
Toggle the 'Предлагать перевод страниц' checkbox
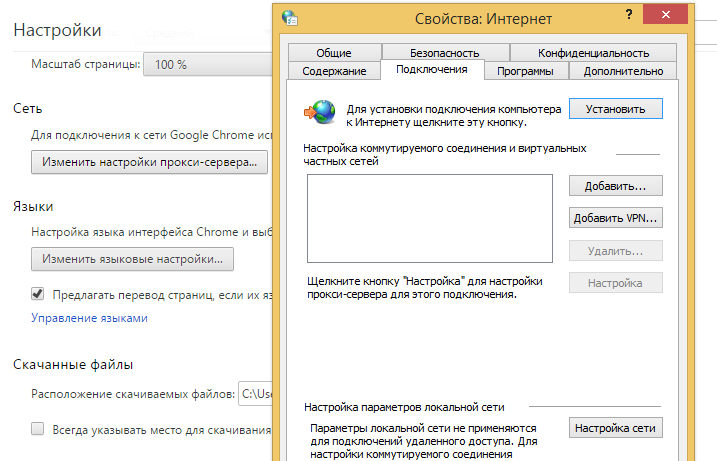38,294
